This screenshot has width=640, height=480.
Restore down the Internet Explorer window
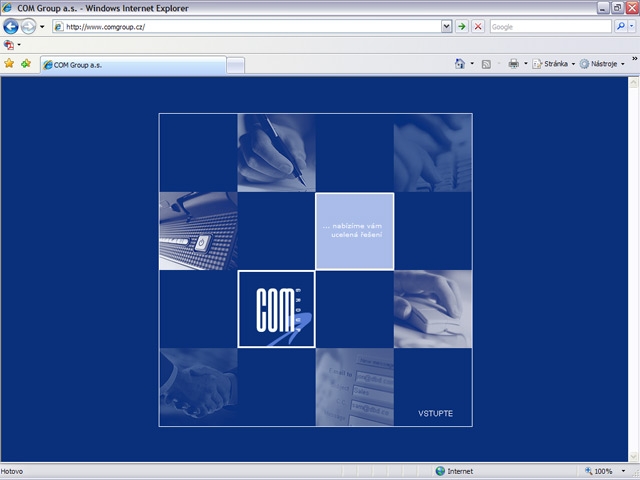coord(618,7)
